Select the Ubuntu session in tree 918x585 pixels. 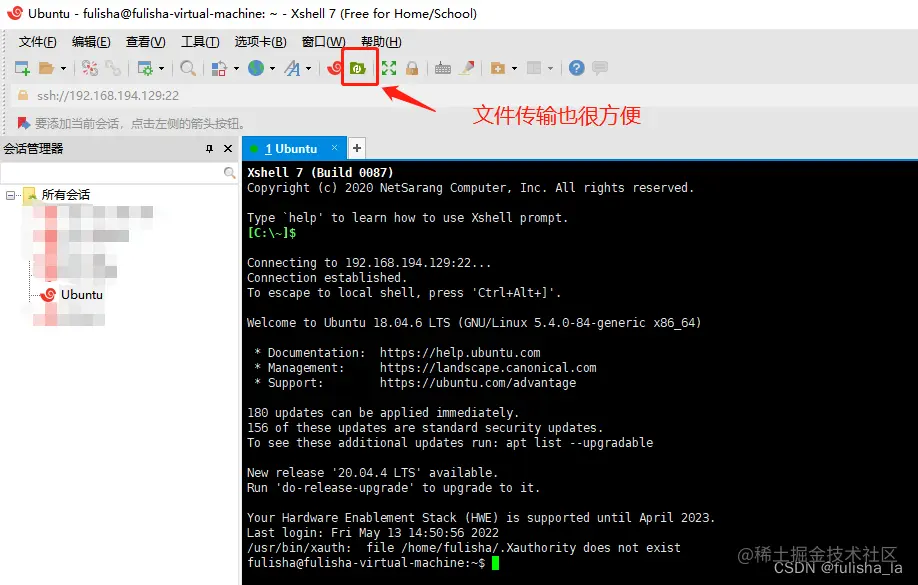point(81,295)
